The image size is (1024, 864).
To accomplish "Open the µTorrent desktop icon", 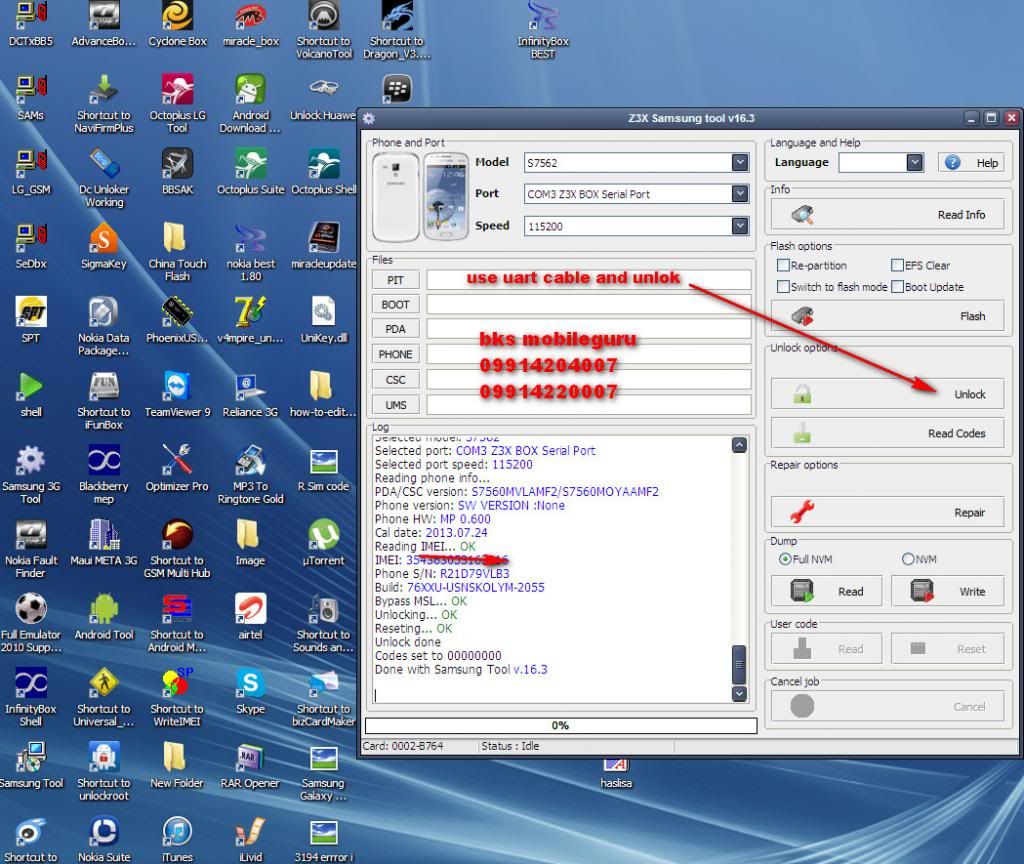I will pos(323,542).
